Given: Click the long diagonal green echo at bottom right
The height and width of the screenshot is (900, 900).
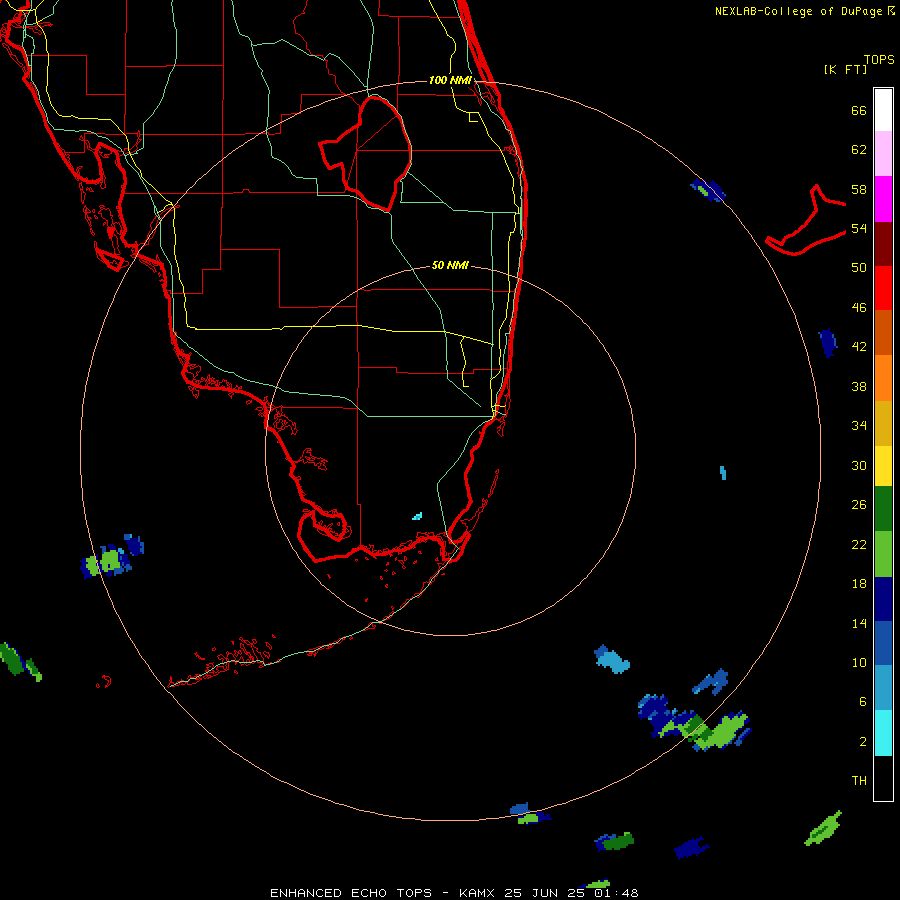Looking at the screenshot, I should [x=823, y=828].
